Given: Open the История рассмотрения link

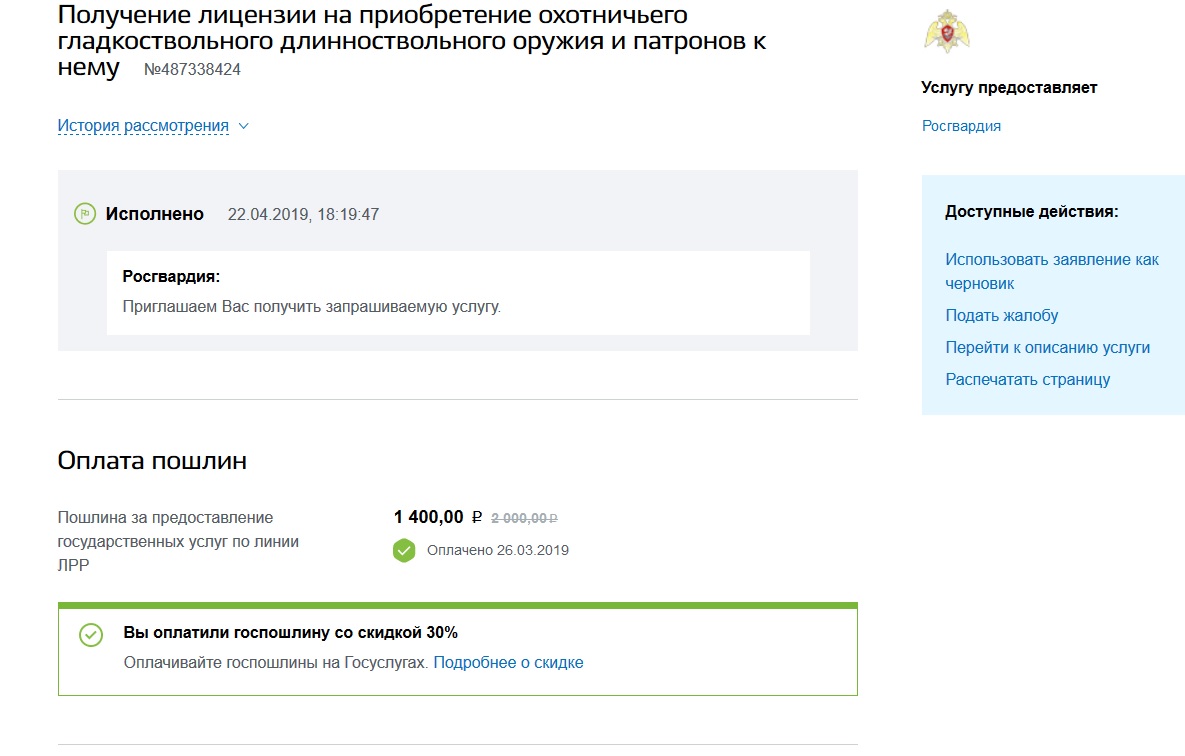Looking at the screenshot, I should 143,126.
